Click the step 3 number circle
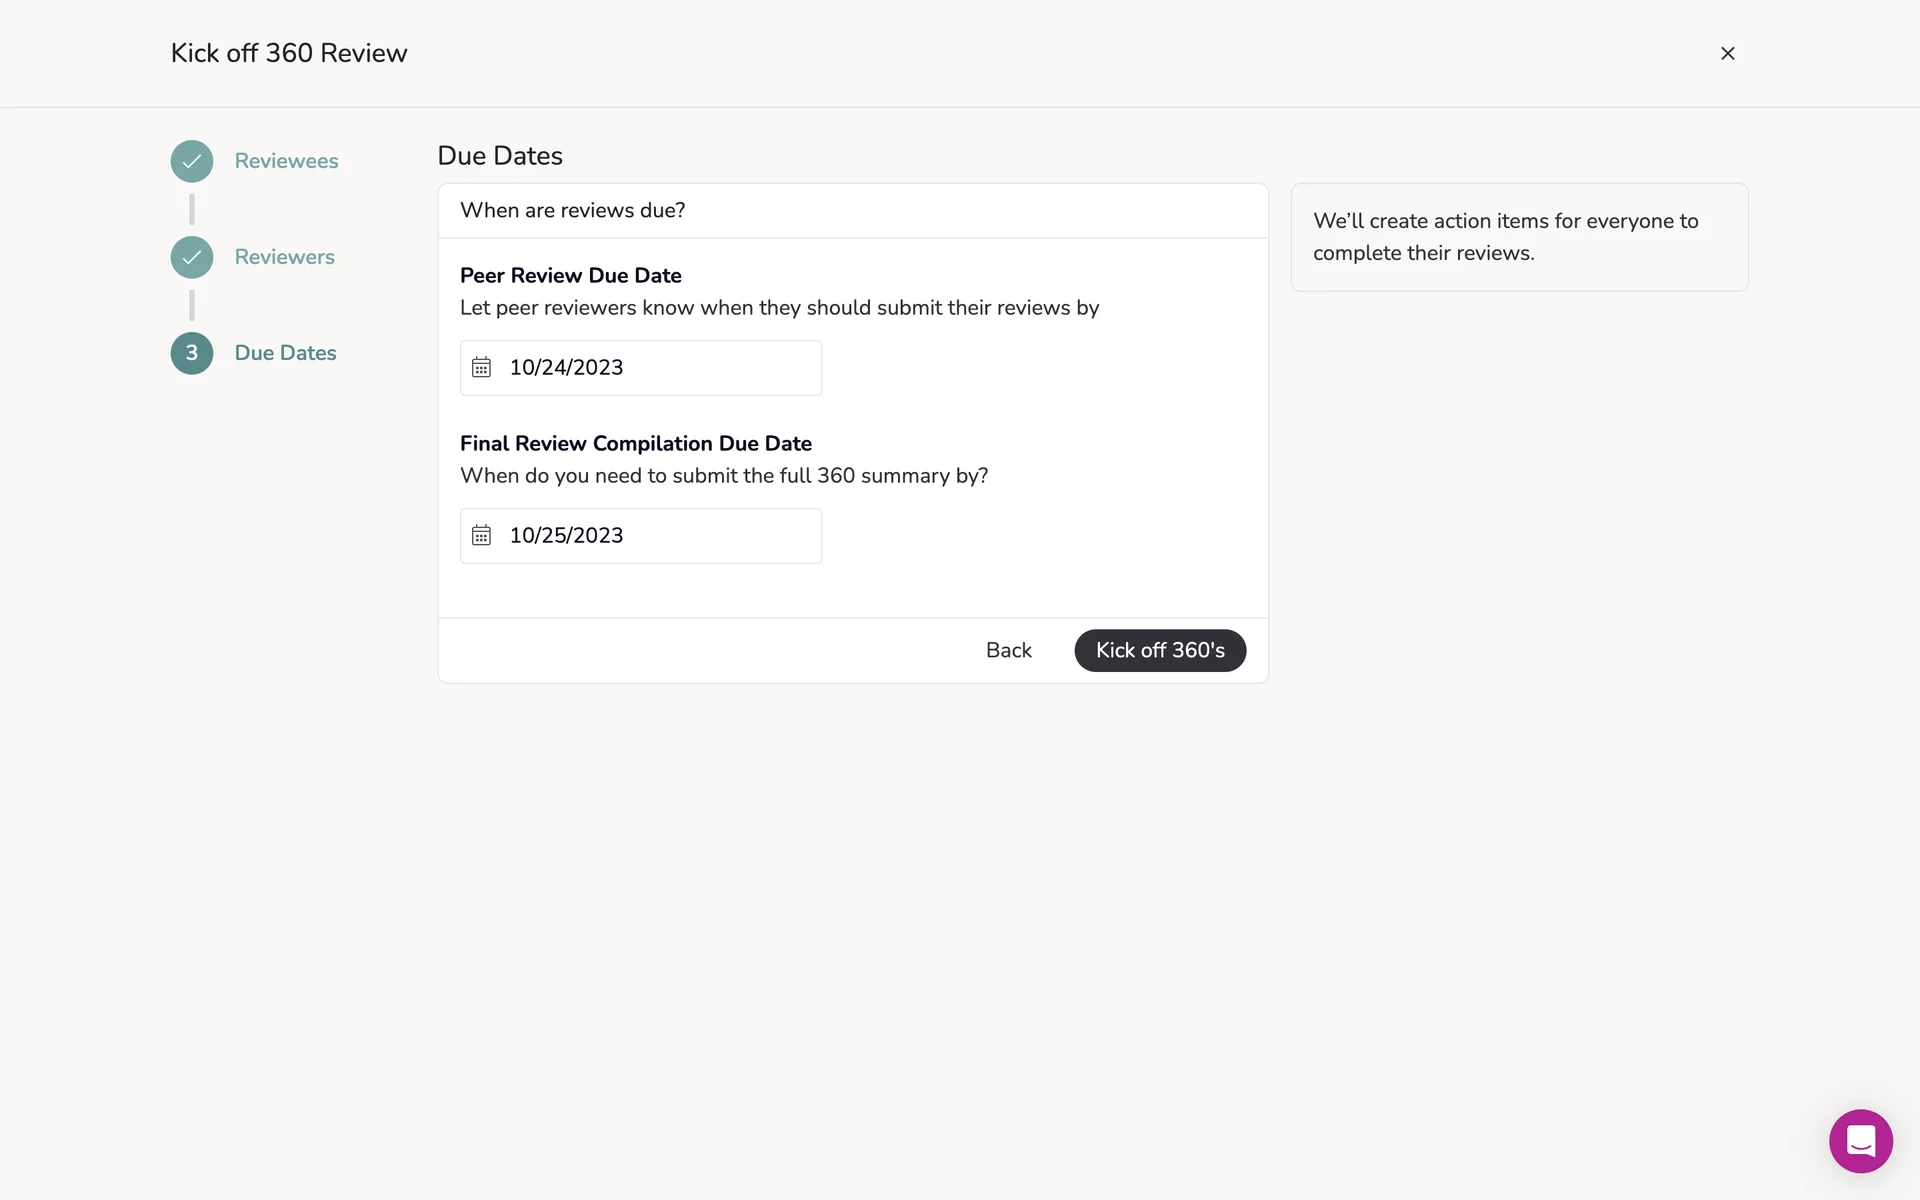The height and width of the screenshot is (1200, 1920). tap(192, 353)
